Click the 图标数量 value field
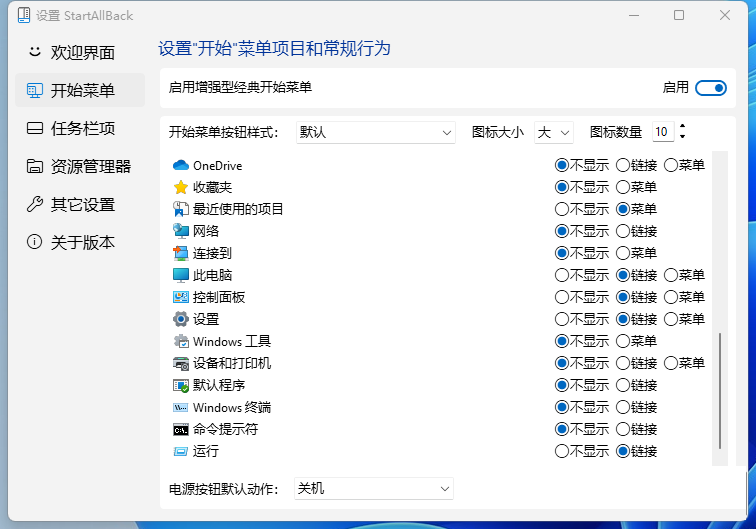The image size is (756, 529). [663, 132]
